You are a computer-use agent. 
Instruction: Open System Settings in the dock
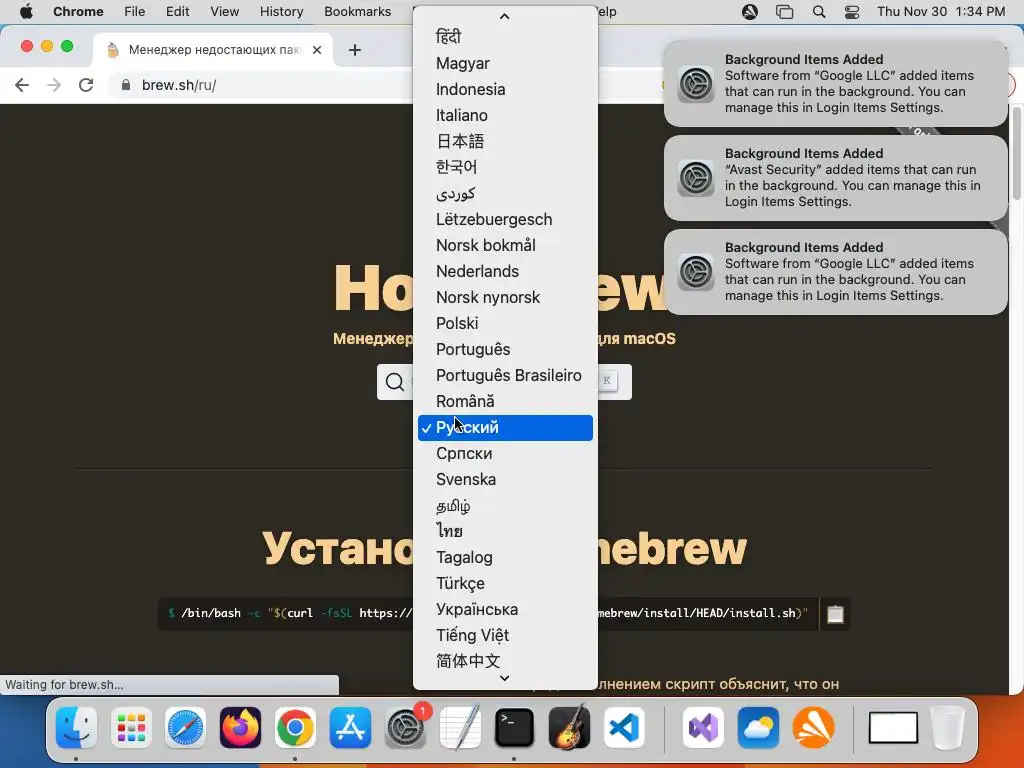coord(405,727)
